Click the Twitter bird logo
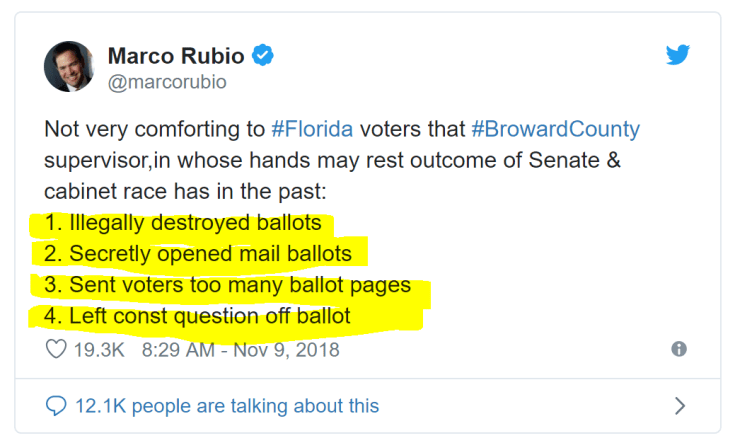 pyautogui.click(x=678, y=56)
